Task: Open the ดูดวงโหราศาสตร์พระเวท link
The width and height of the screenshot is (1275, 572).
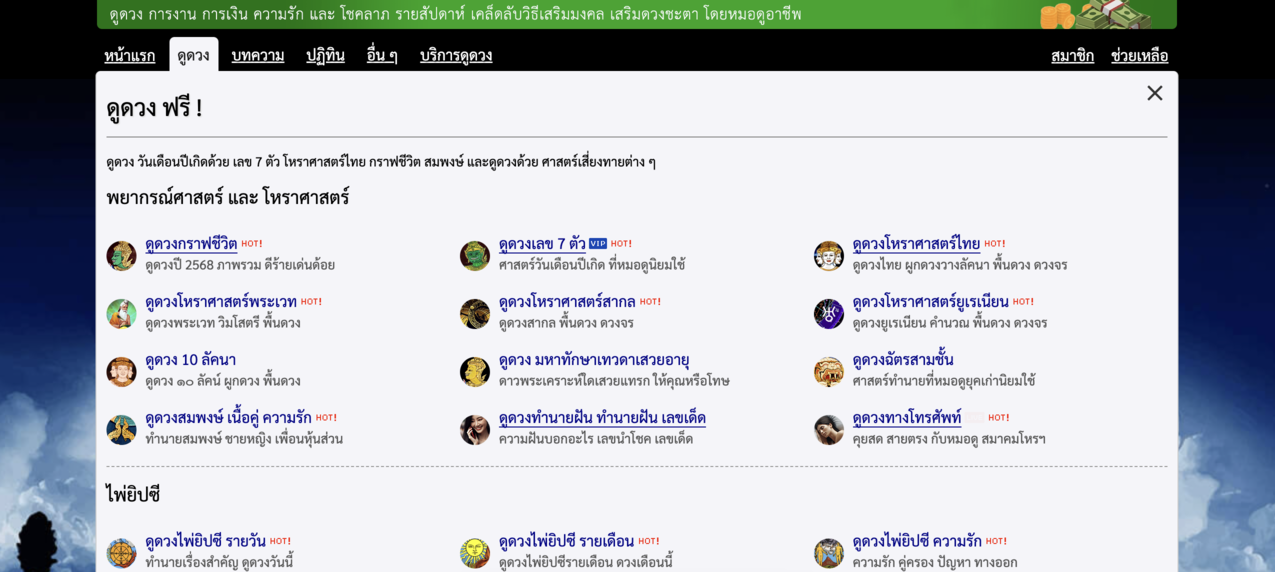Action: [221, 301]
